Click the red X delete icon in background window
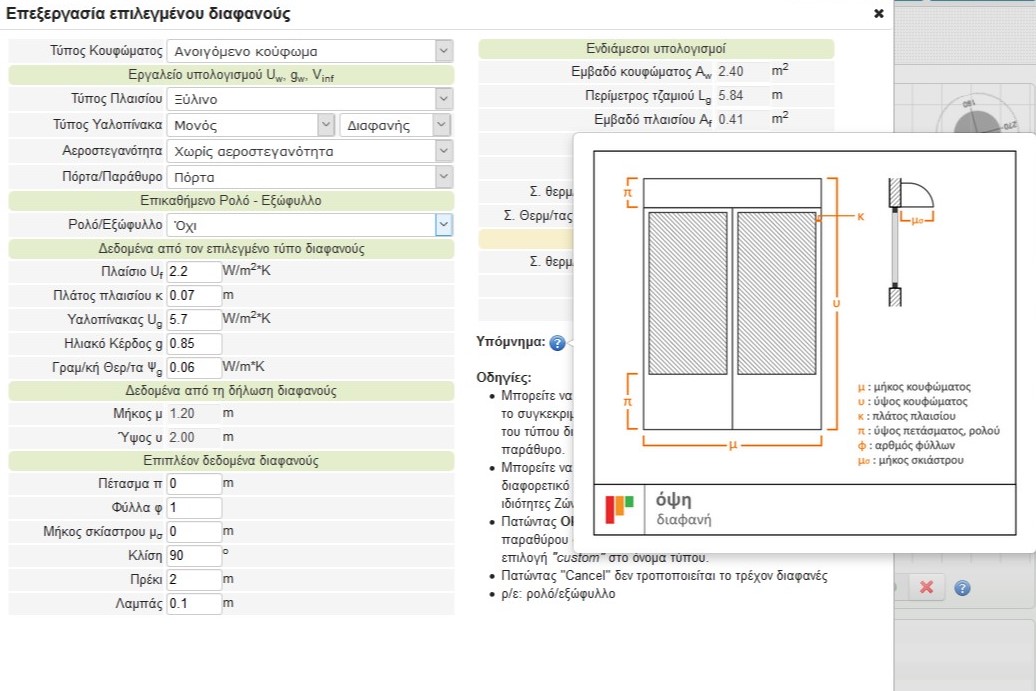Viewport: 1036px width, 691px height. click(926, 587)
